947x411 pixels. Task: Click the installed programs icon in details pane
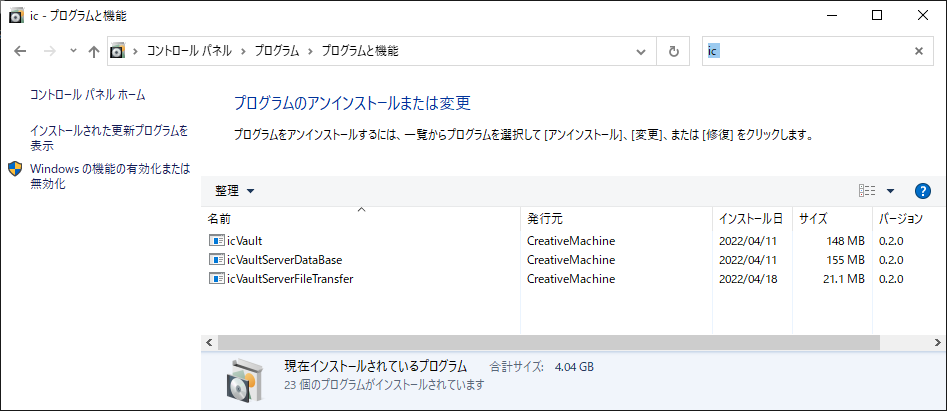tap(245, 380)
